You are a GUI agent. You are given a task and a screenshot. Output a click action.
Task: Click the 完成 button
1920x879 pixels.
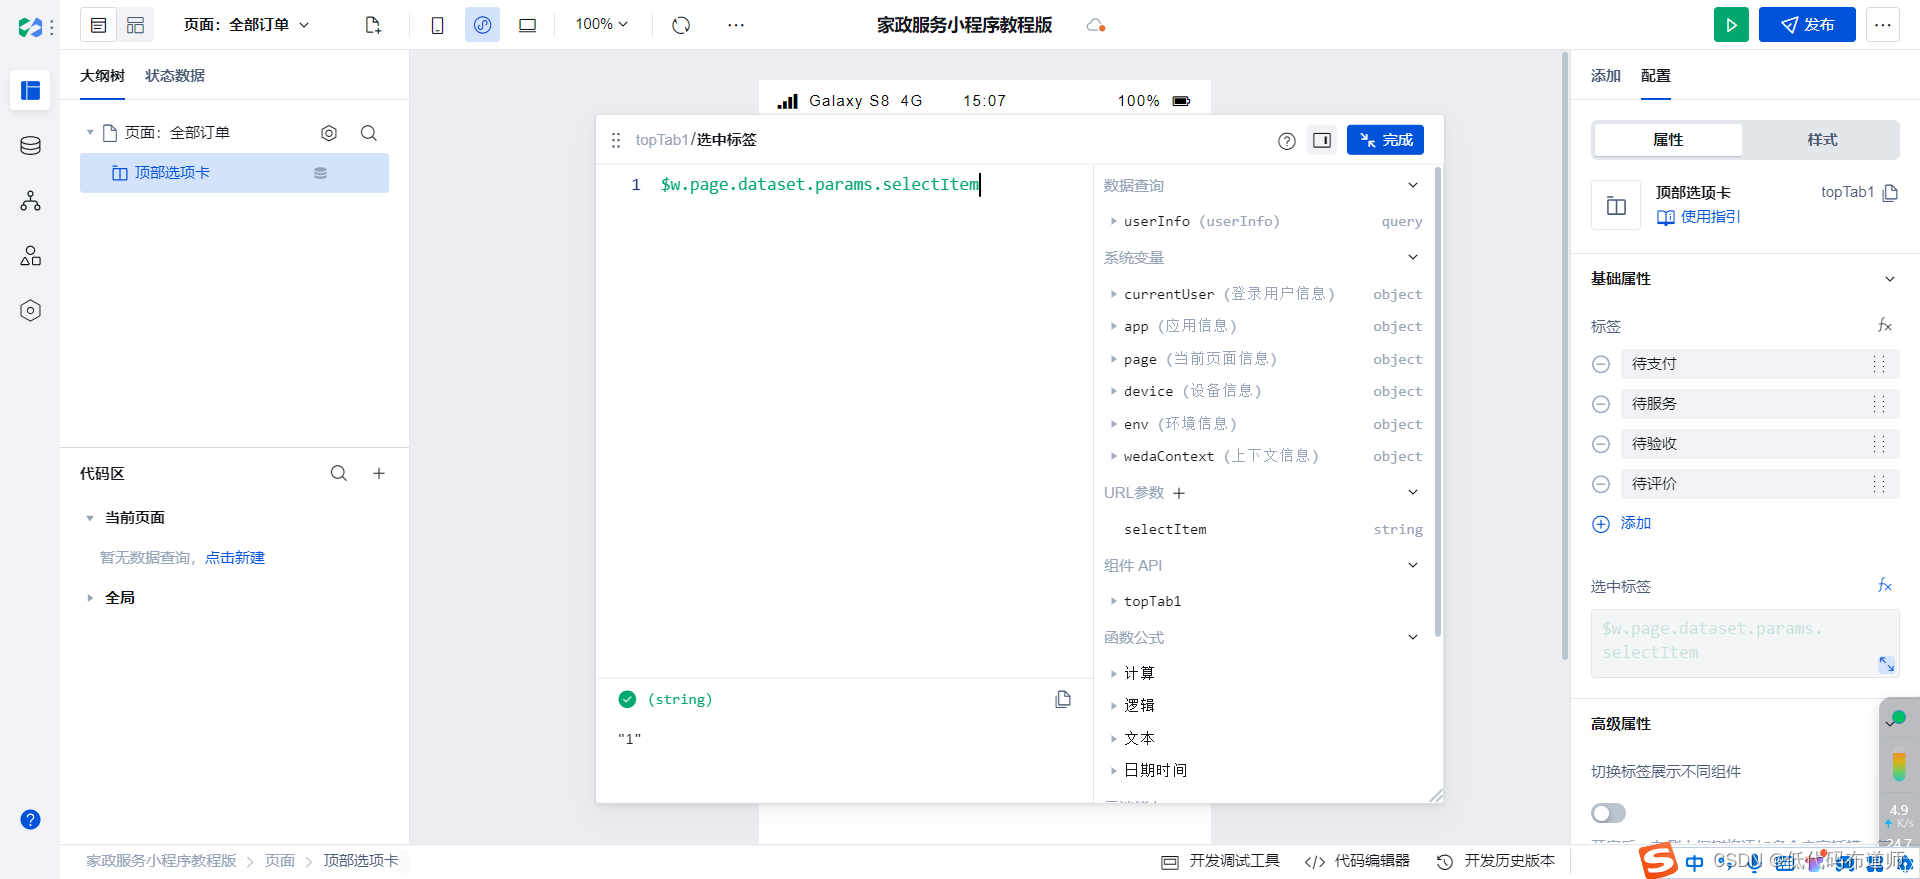[1385, 140]
